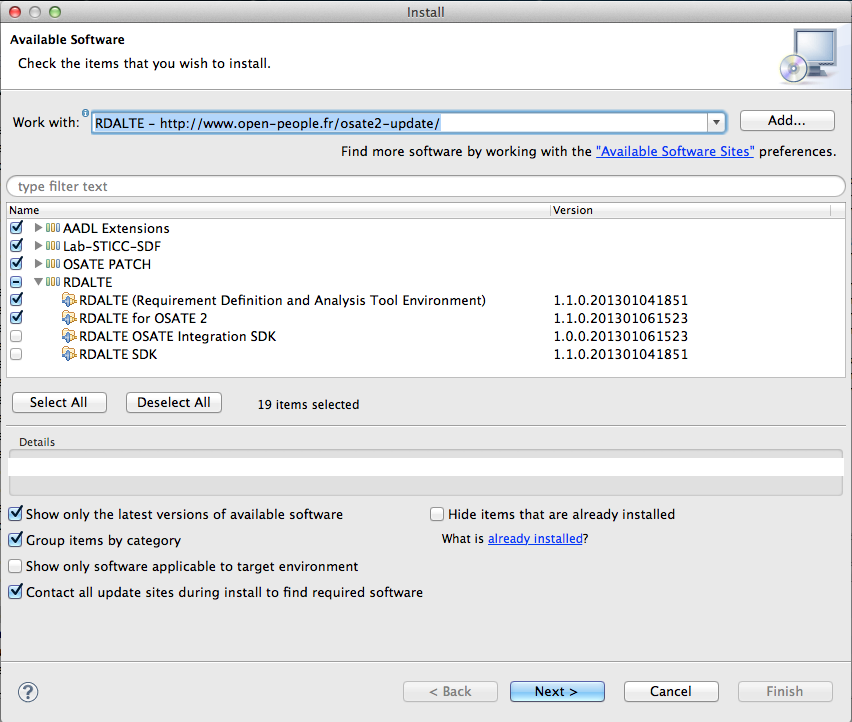852x722 pixels.
Task: Click version 1.0.0.201301061523 cell
Action: point(621,336)
